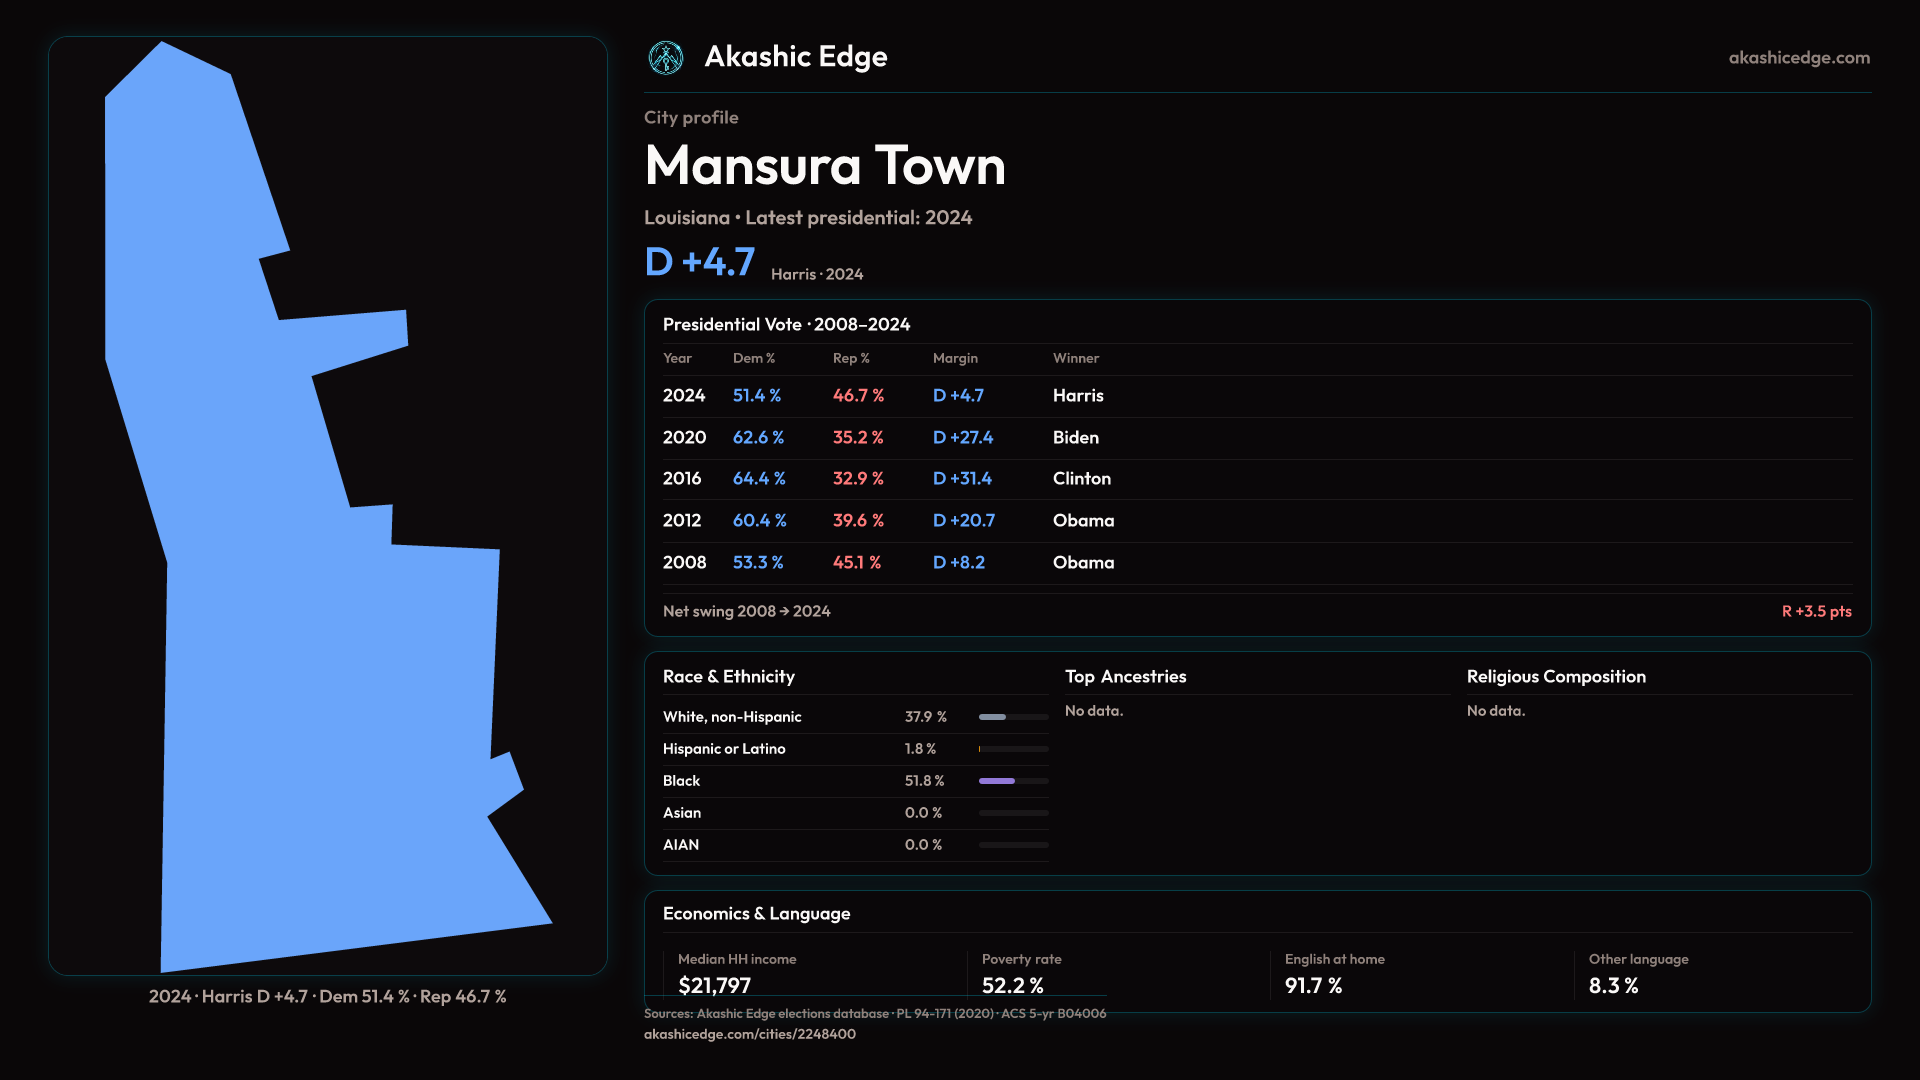Click the akashicedge.com/cities/2248400 URL
This screenshot has width=1920, height=1080.
coord(749,1034)
